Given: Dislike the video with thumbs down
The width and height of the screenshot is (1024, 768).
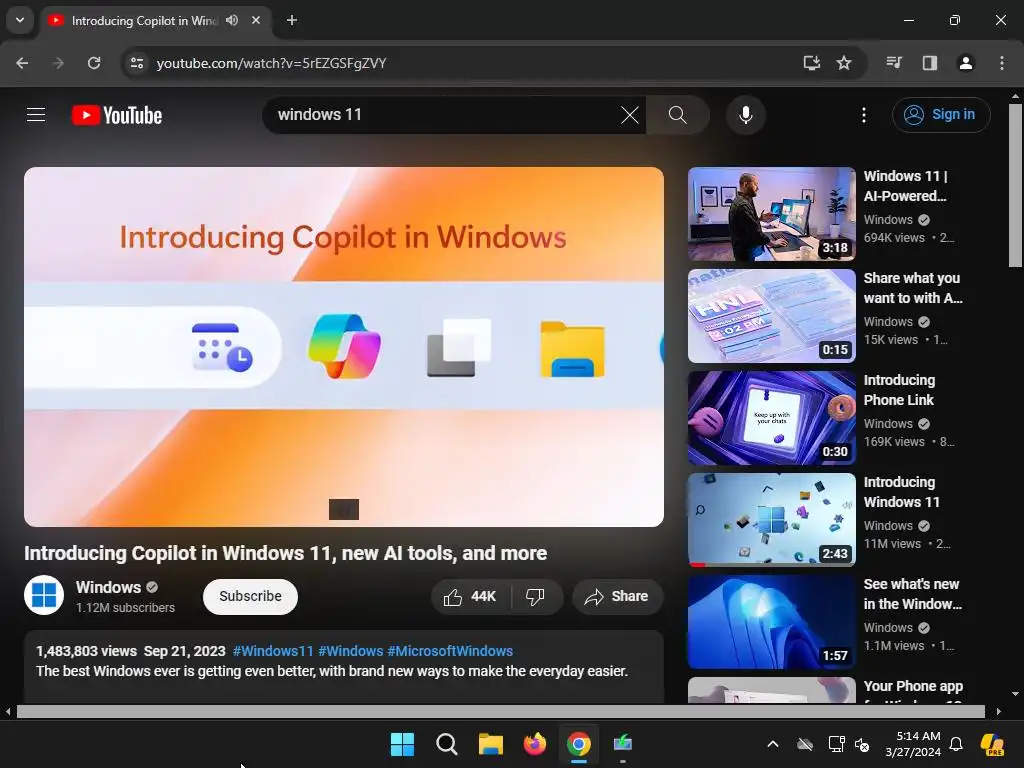Looking at the screenshot, I should [536, 596].
